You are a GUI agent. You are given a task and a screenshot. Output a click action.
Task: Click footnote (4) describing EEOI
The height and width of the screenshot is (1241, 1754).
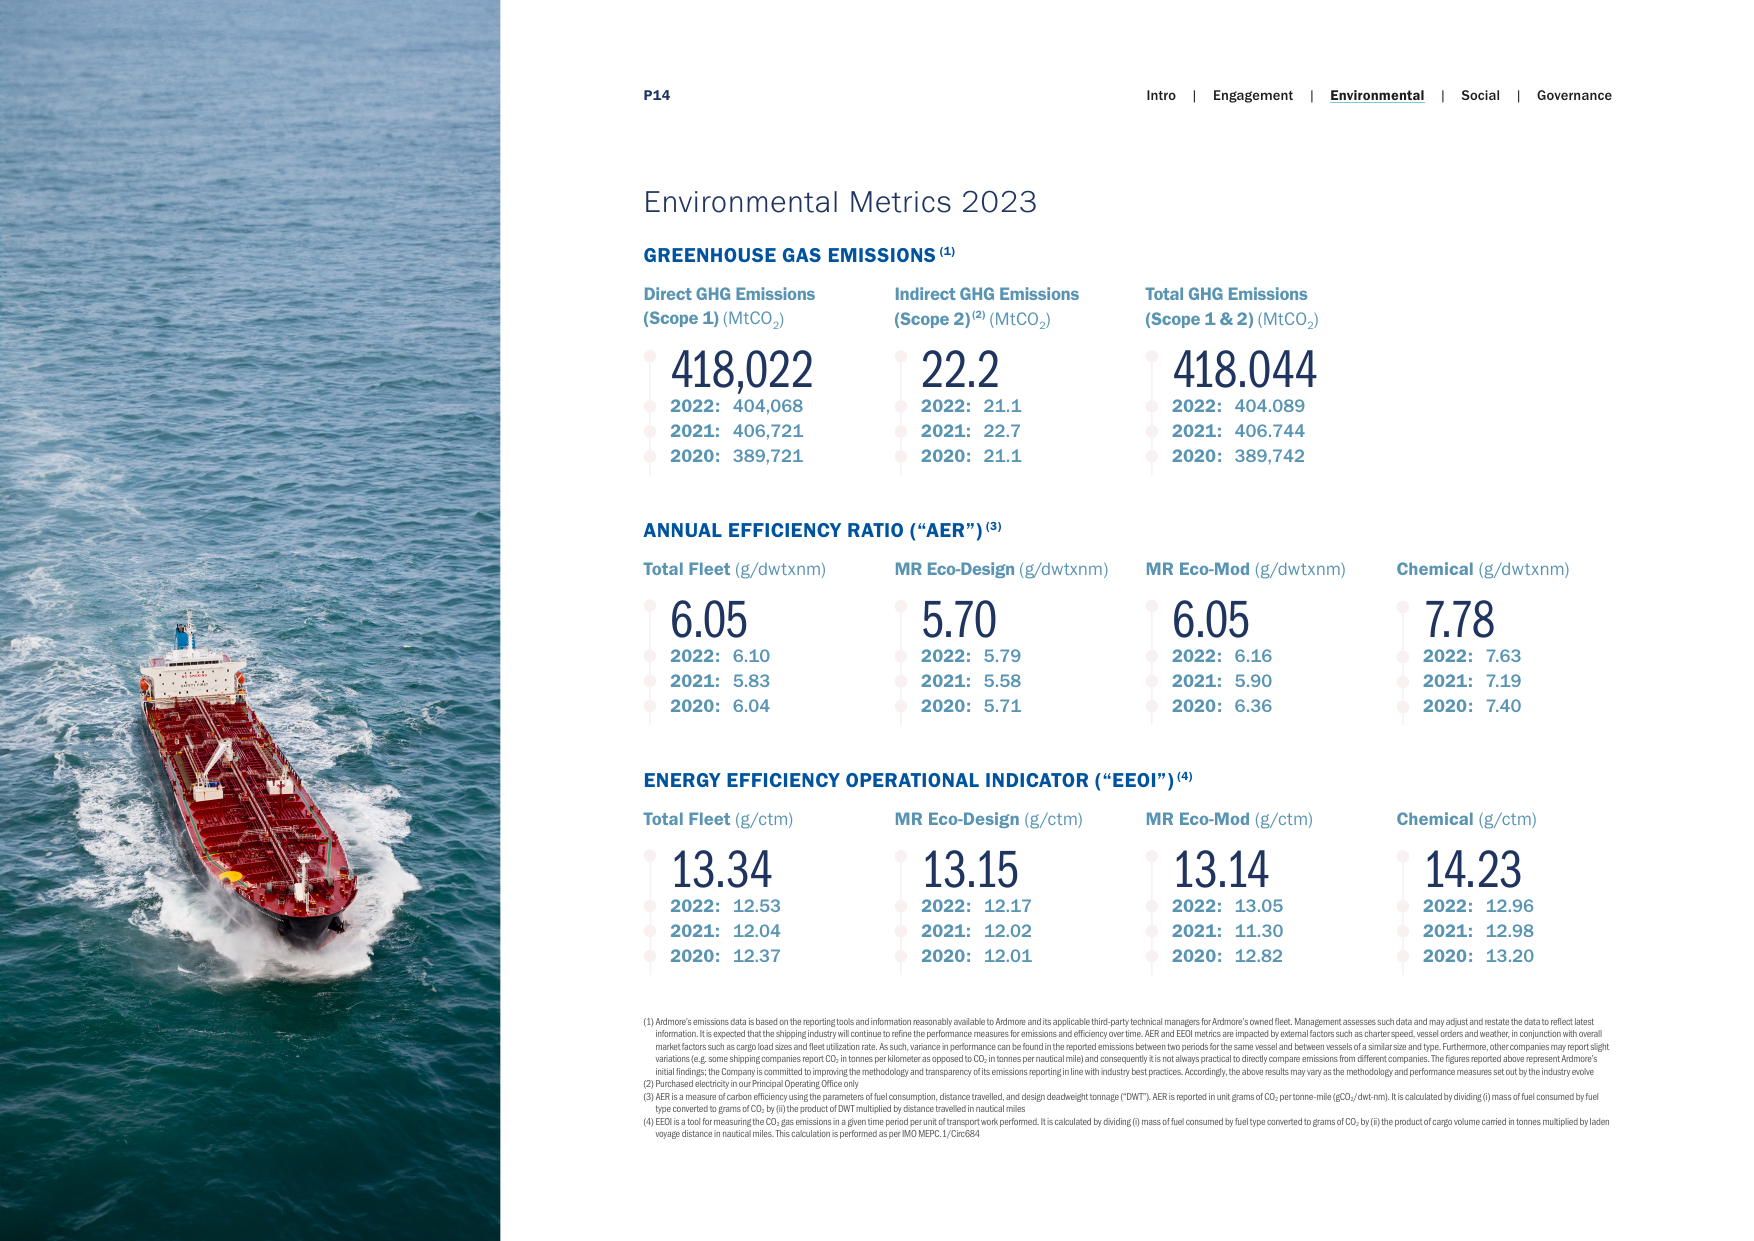point(1126,1128)
